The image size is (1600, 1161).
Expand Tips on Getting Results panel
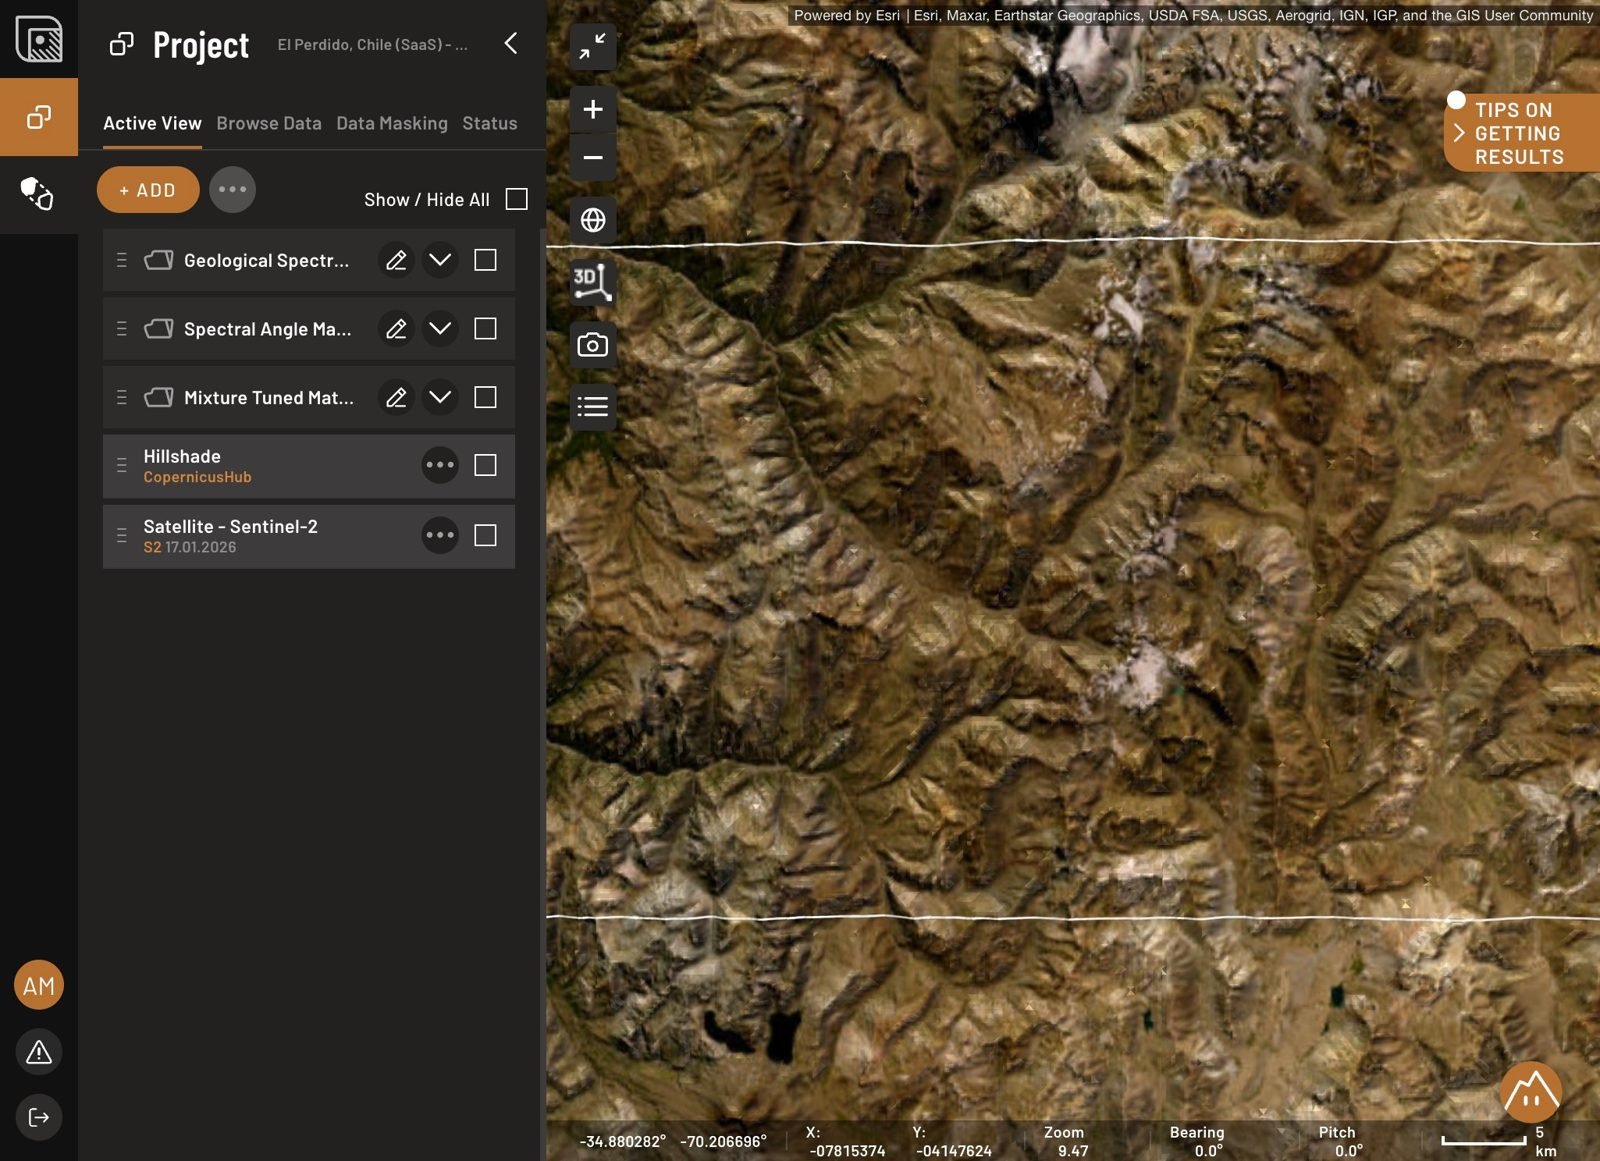point(1522,133)
